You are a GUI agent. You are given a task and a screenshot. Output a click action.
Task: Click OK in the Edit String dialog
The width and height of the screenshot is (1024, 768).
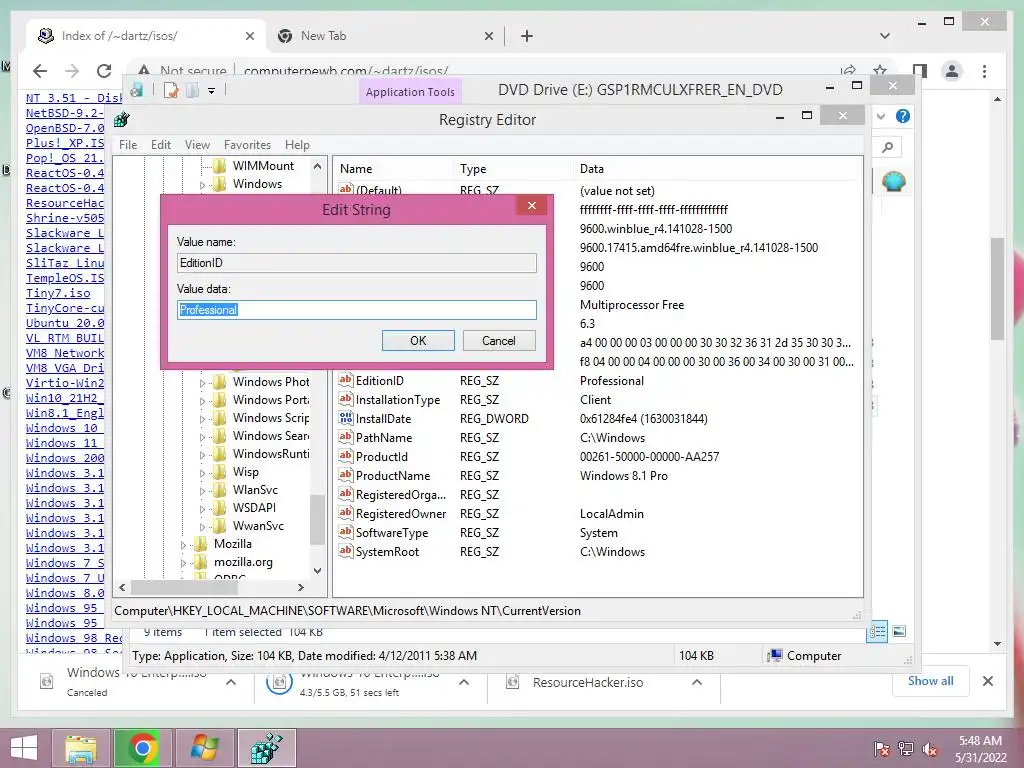click(x=418, y=340)
